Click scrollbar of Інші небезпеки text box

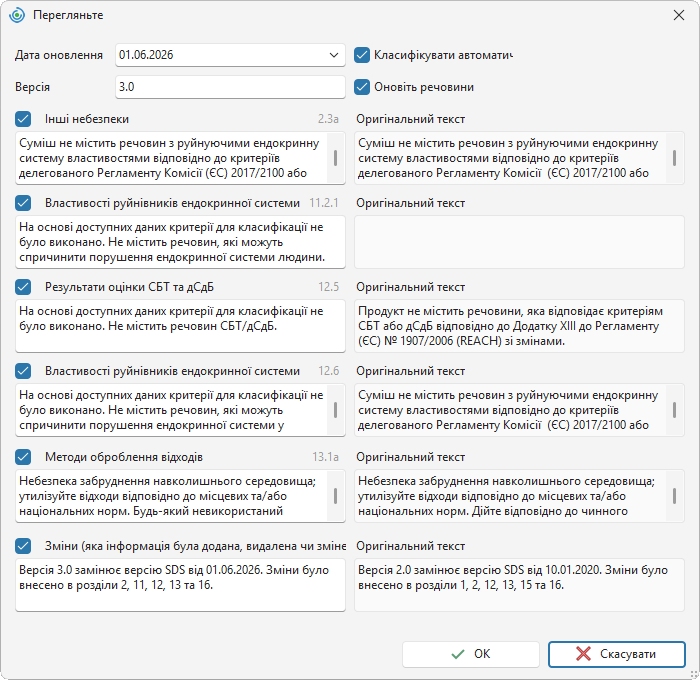[x=336, y=158]
